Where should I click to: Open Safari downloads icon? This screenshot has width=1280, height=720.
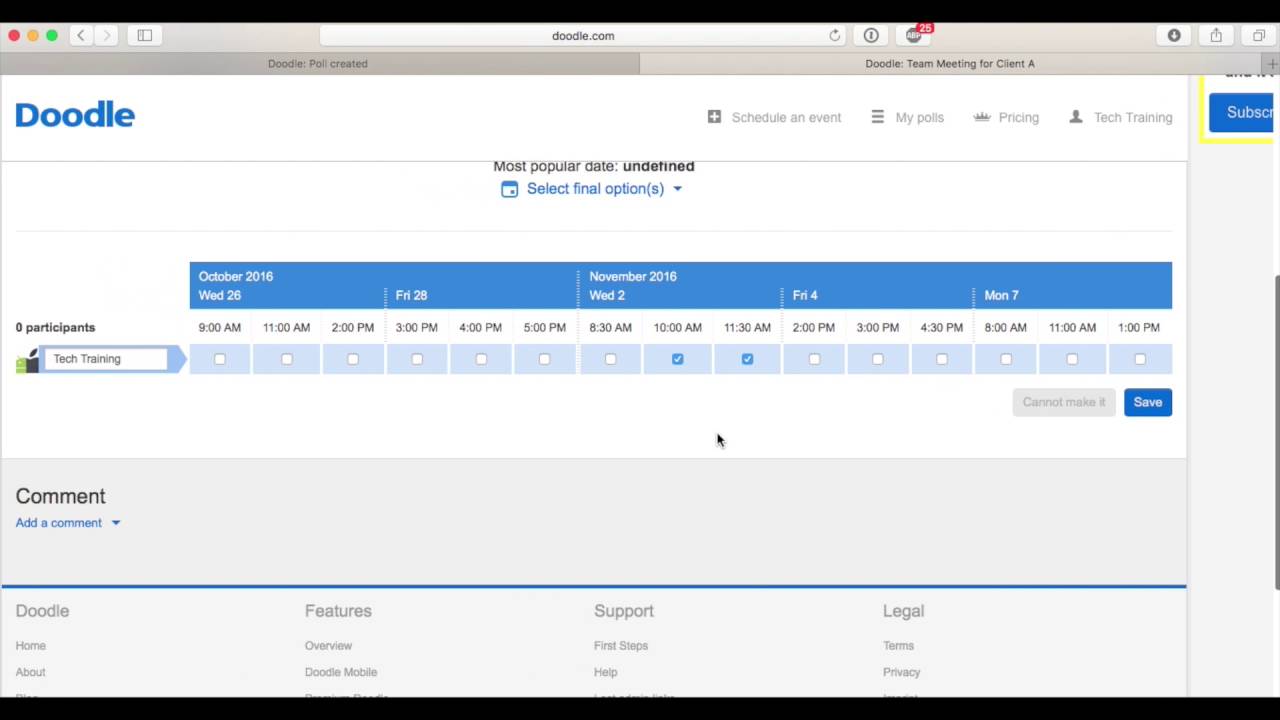1174,35
